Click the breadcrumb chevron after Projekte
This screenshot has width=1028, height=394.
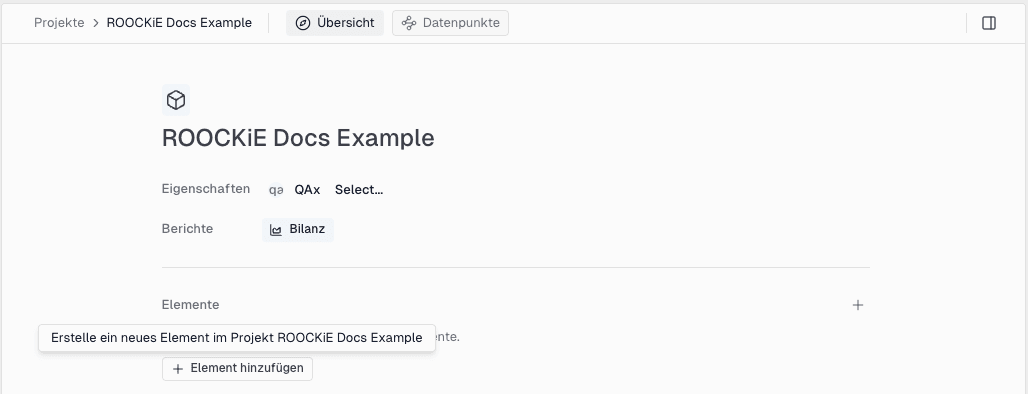coord(96,23)
